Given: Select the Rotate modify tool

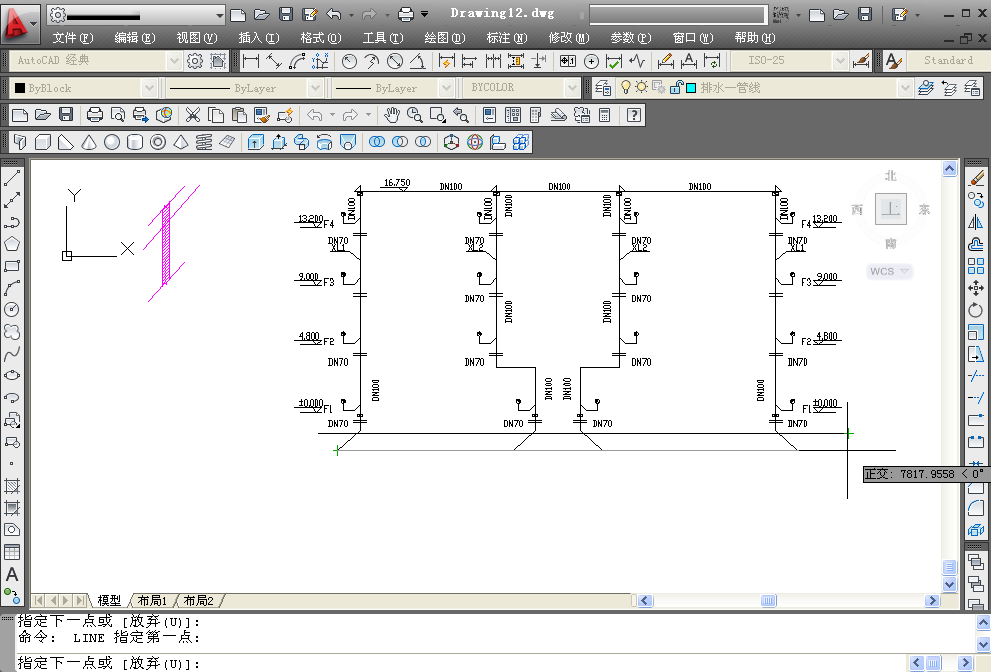Looking at the screenshot, I should point(975,310).
